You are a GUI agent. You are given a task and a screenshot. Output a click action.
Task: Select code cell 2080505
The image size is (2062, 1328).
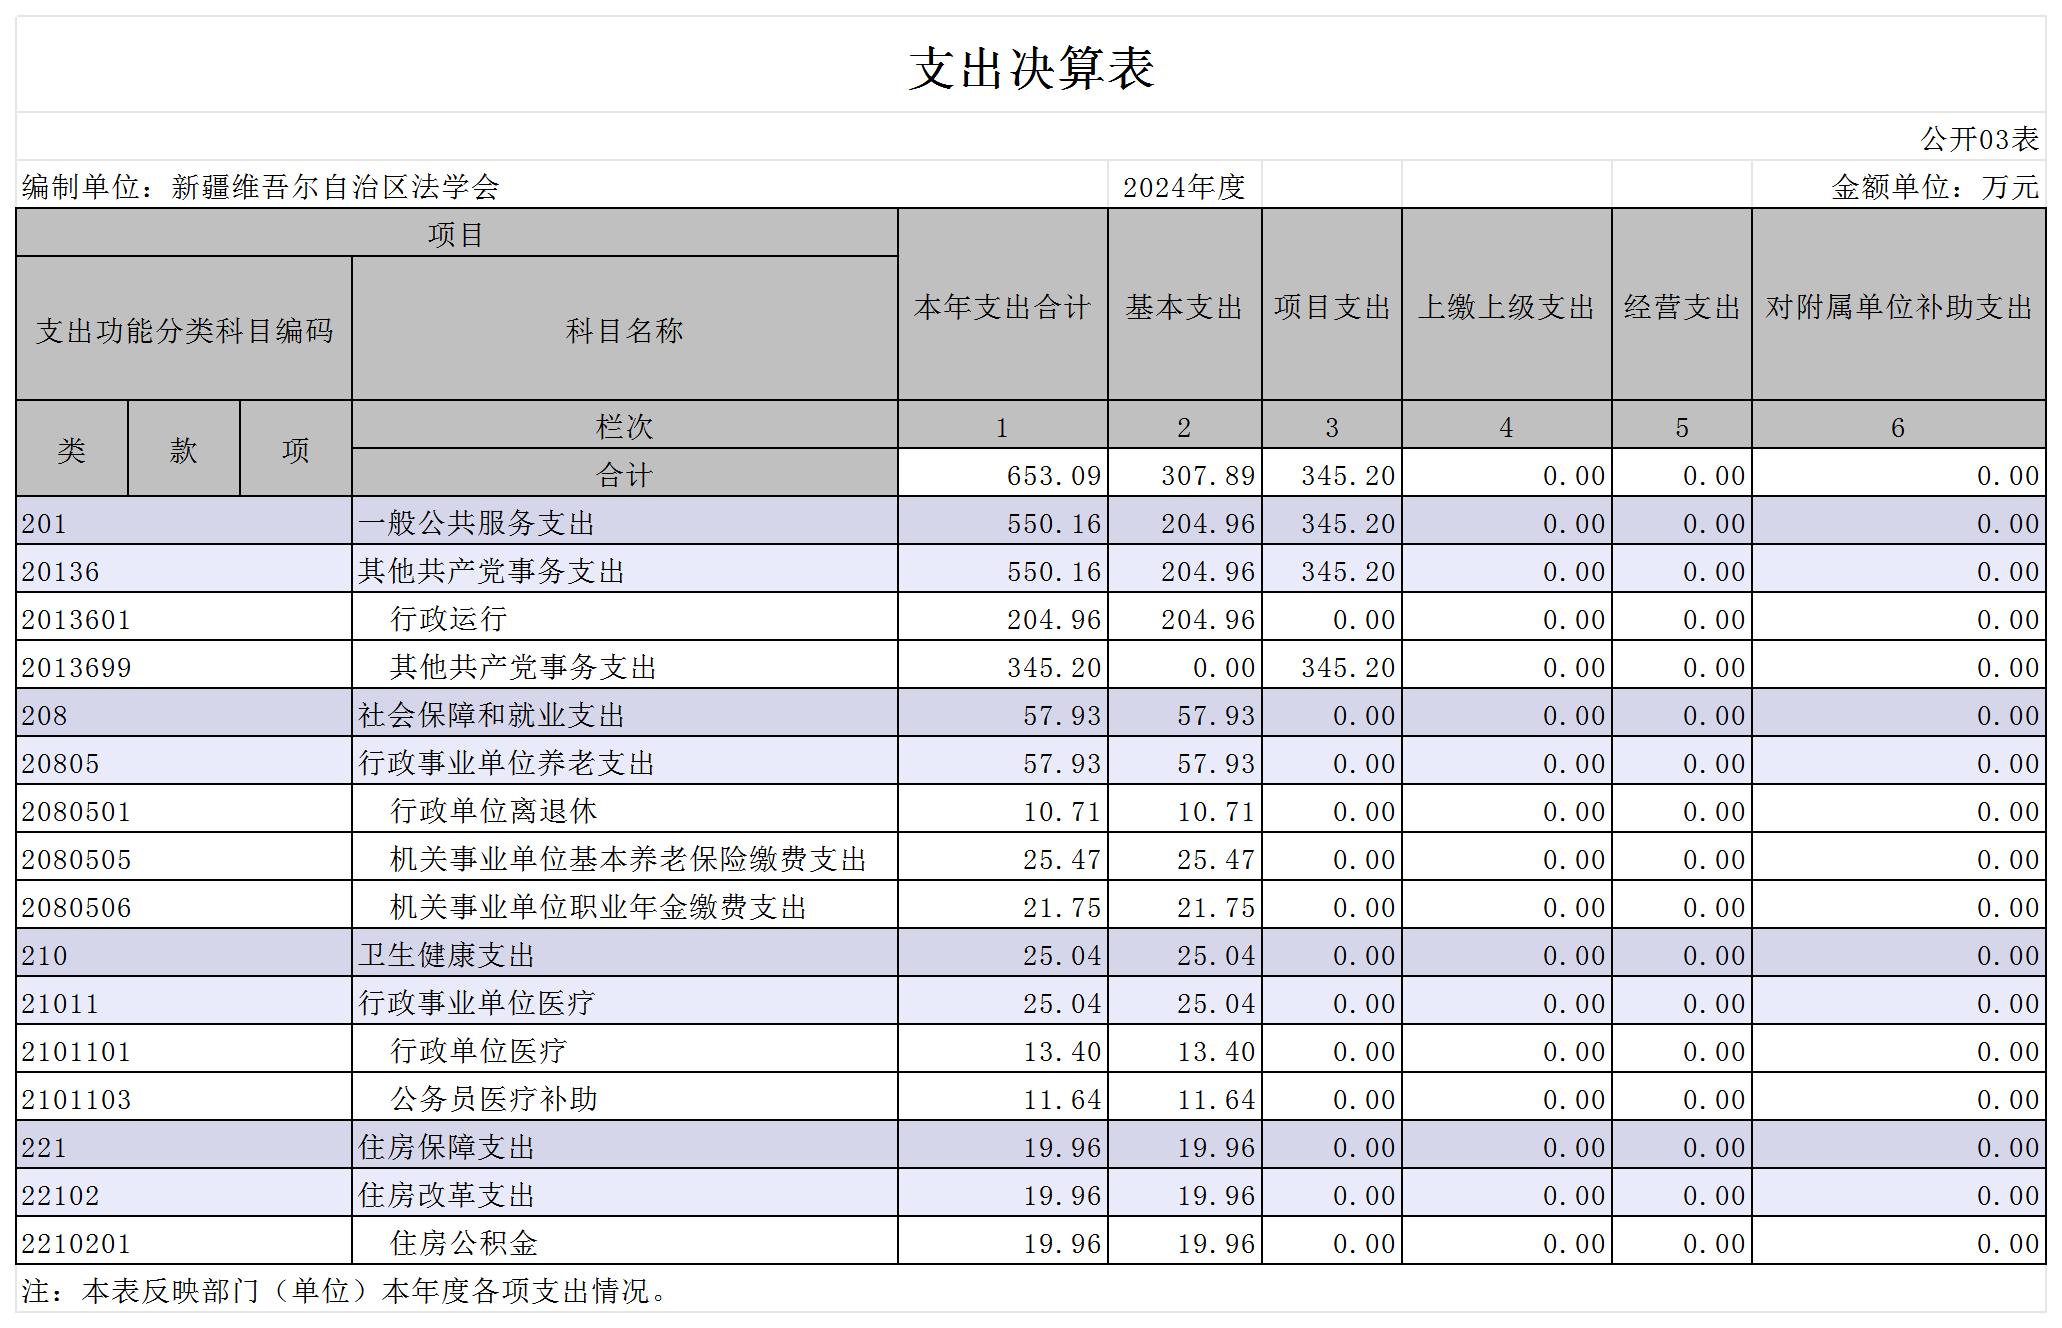[x=77, y=860]
